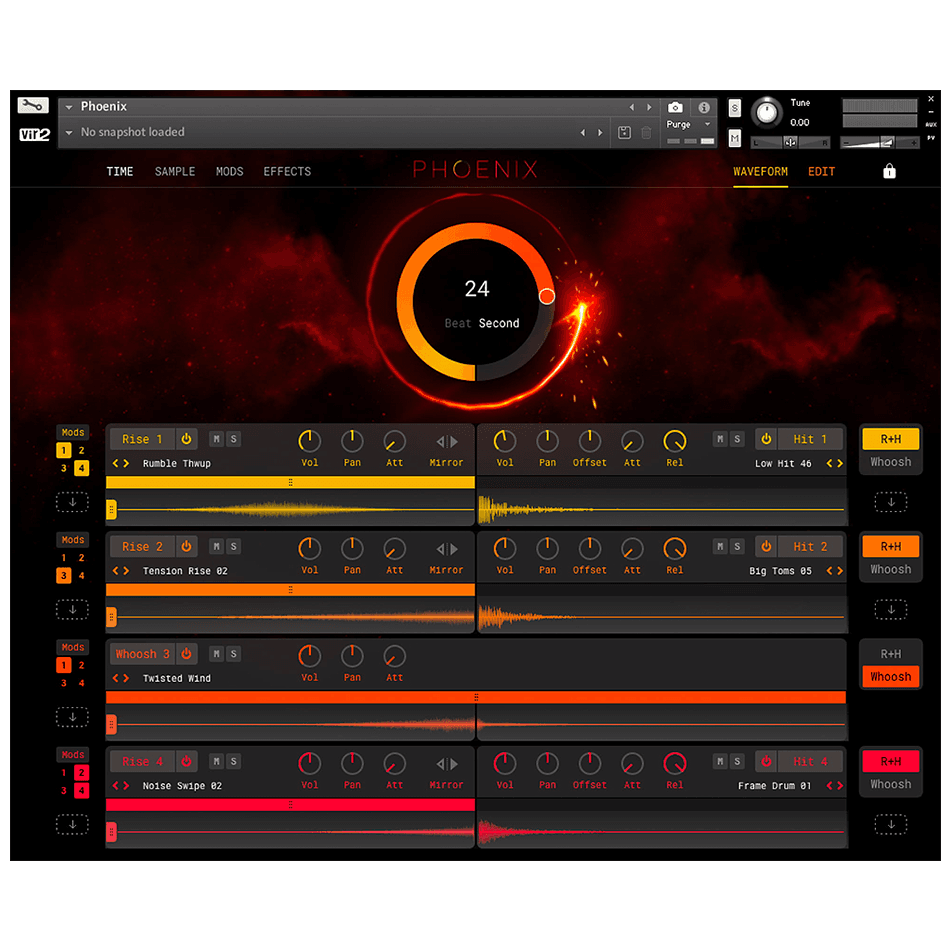
Task: Click Rise 1 yellow length bar
Action: (290, 482)
